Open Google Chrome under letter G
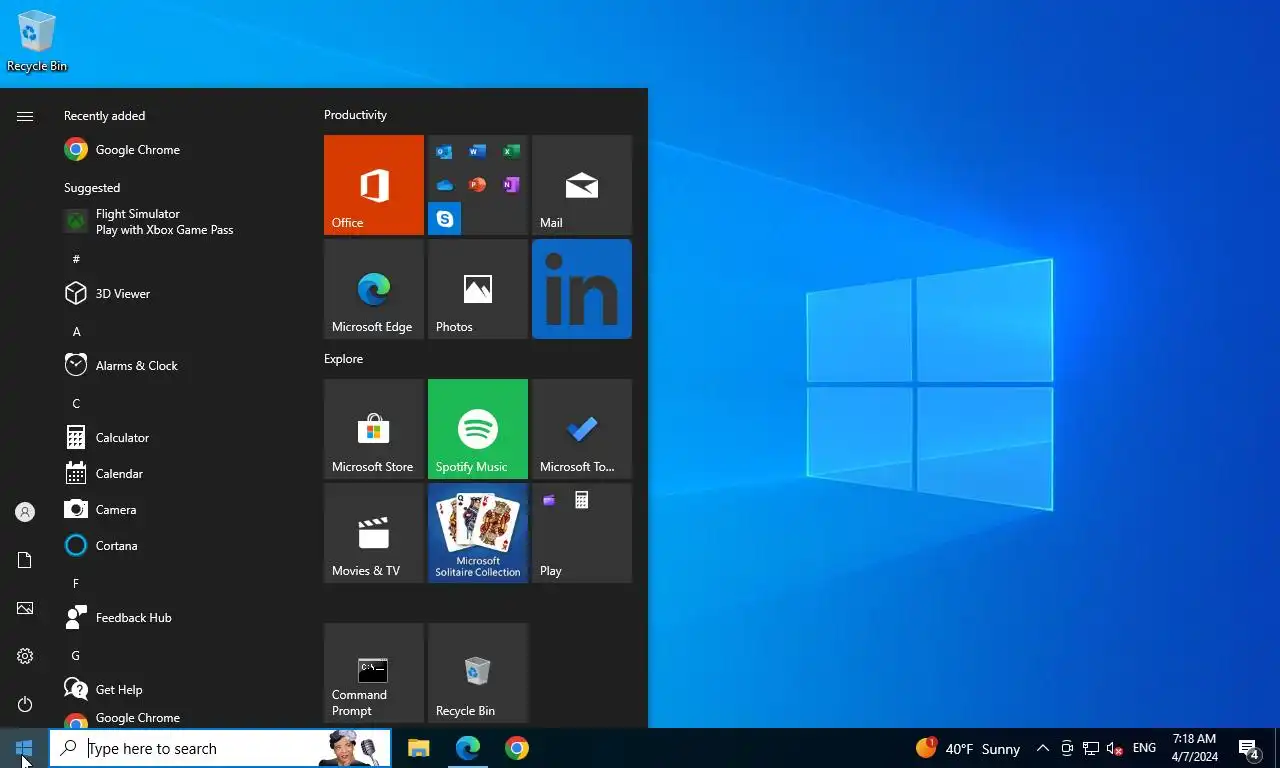 click(180, 718)
